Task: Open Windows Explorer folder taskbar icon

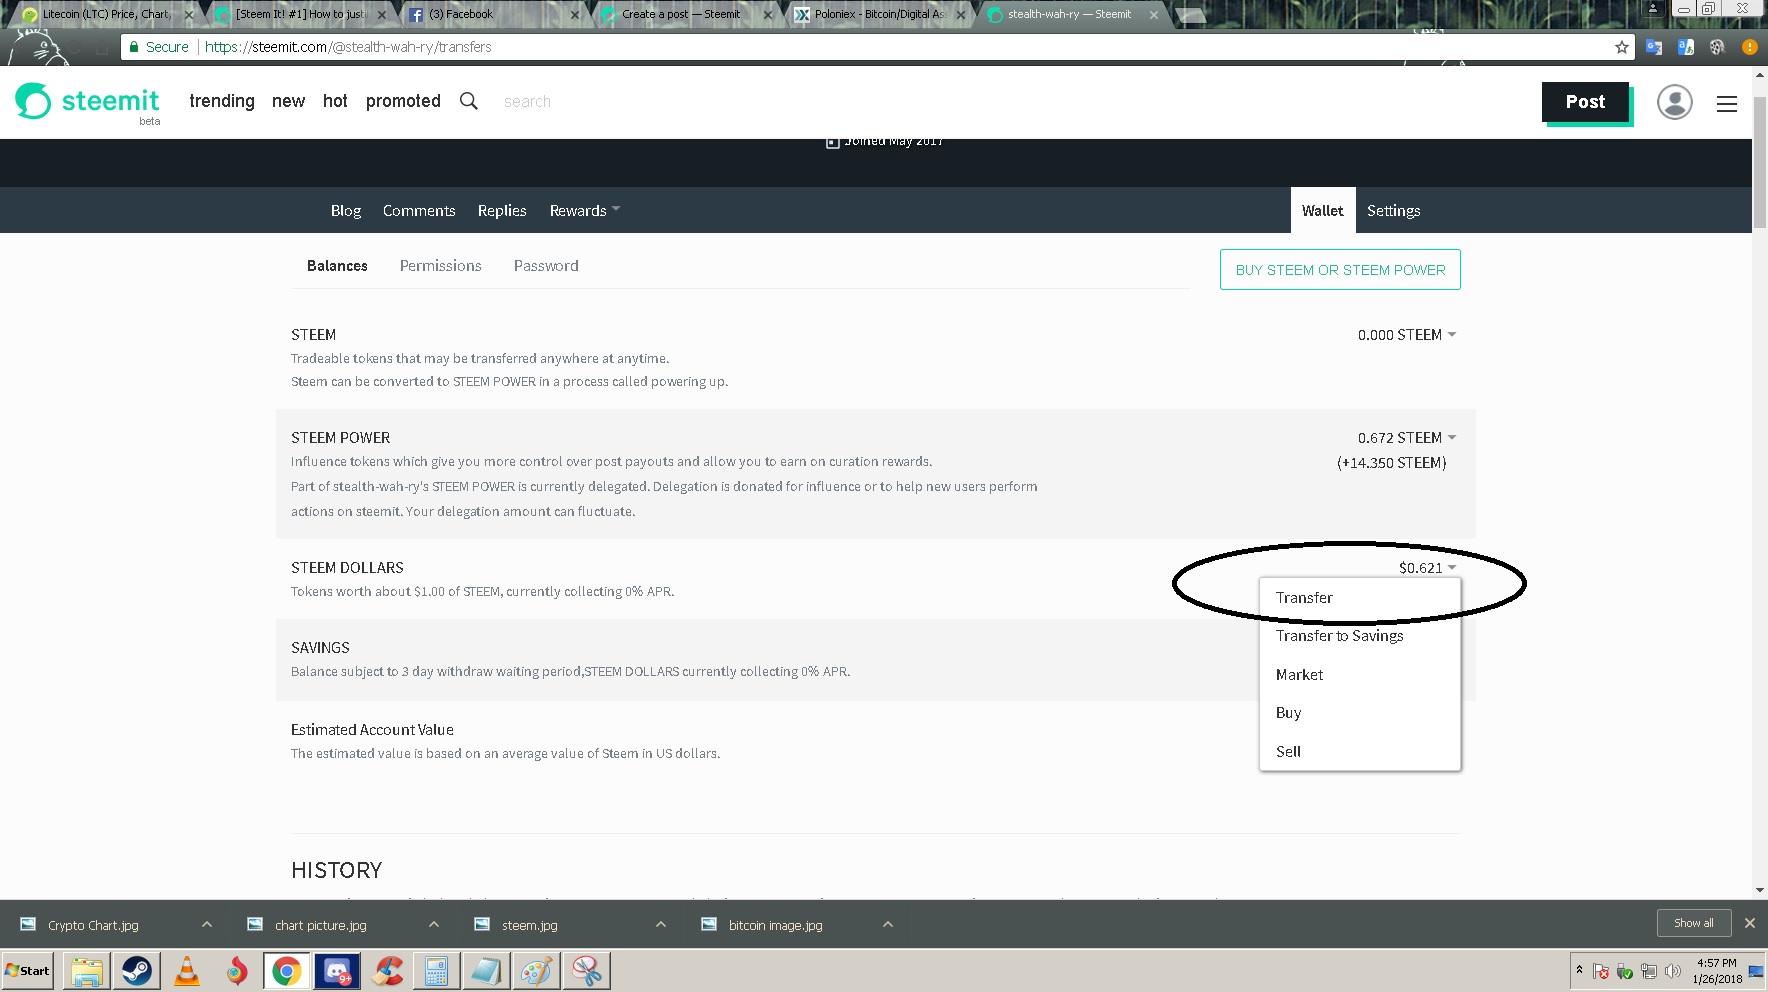Action: coord(87,971)
